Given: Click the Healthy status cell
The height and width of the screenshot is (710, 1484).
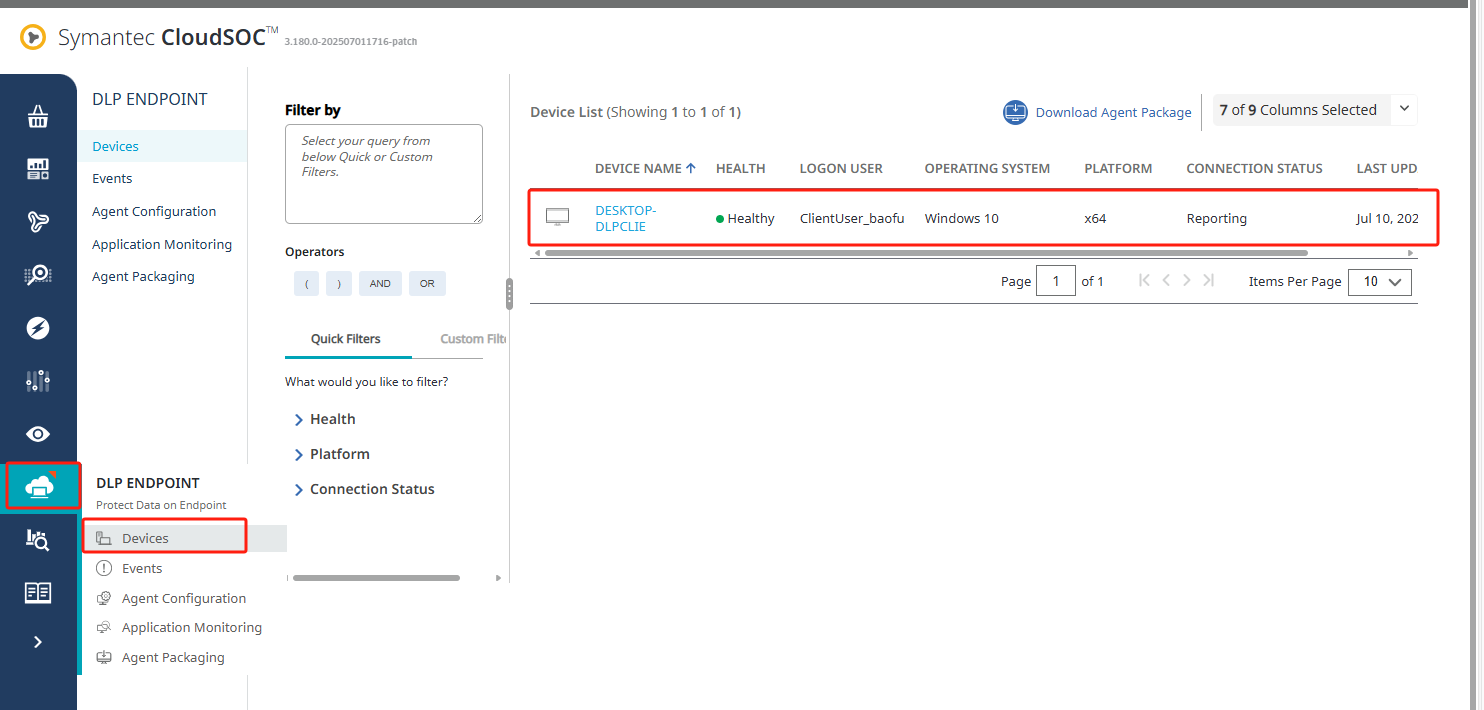Looking at the screenshot, I should click(x=745, y=218).
